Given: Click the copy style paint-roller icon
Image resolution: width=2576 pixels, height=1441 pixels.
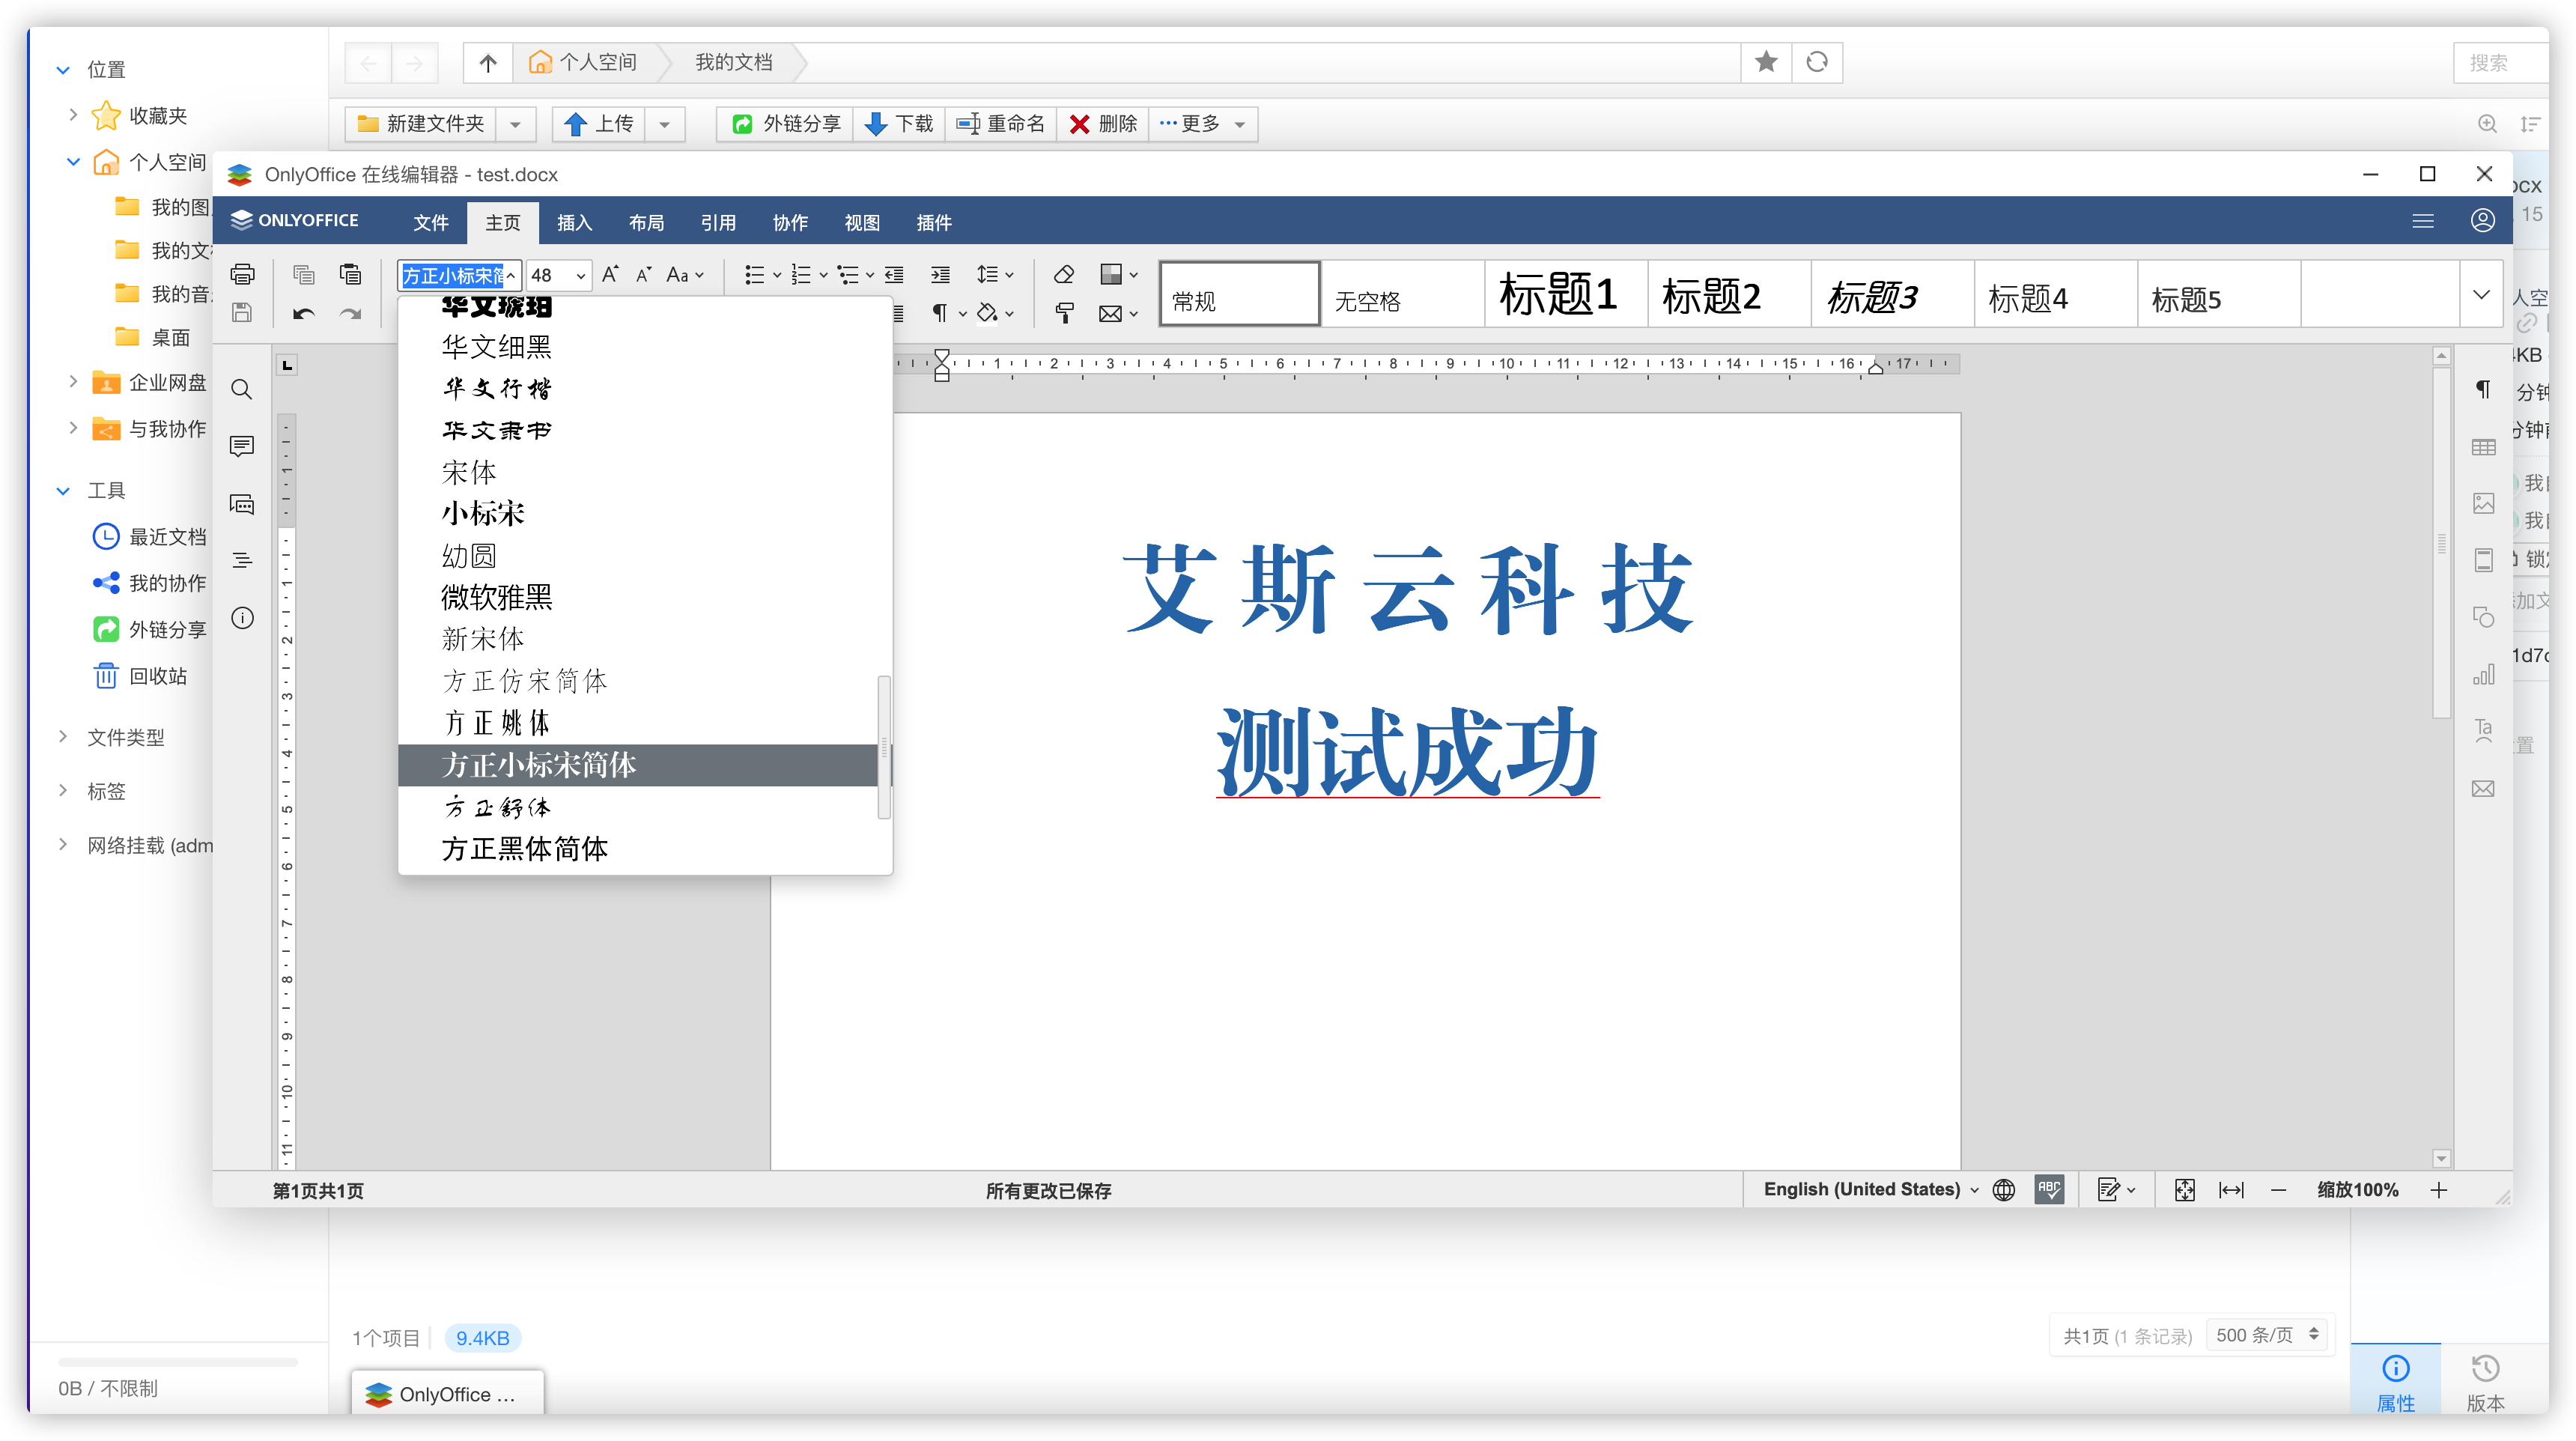Looking at the screenshot, I should coord(1064,314).
